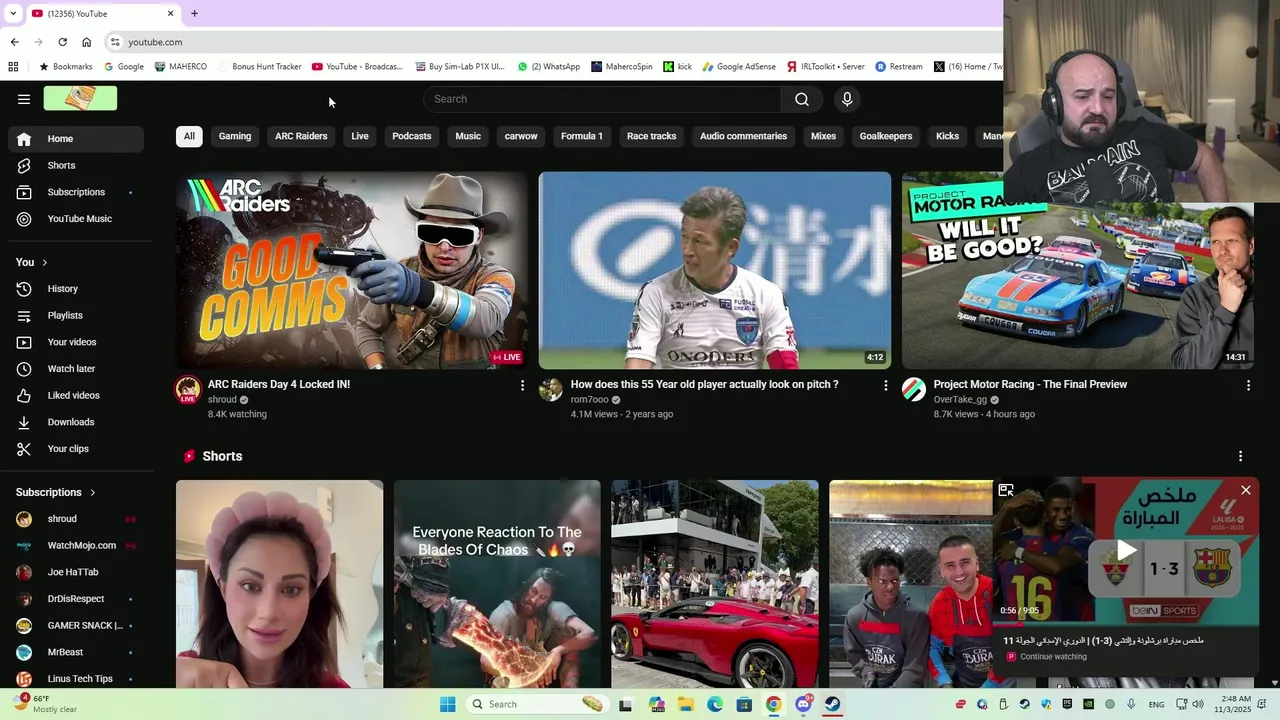Open options for ARC Raiders Day 4 video

pyautogui.click(x=522, y=385)
